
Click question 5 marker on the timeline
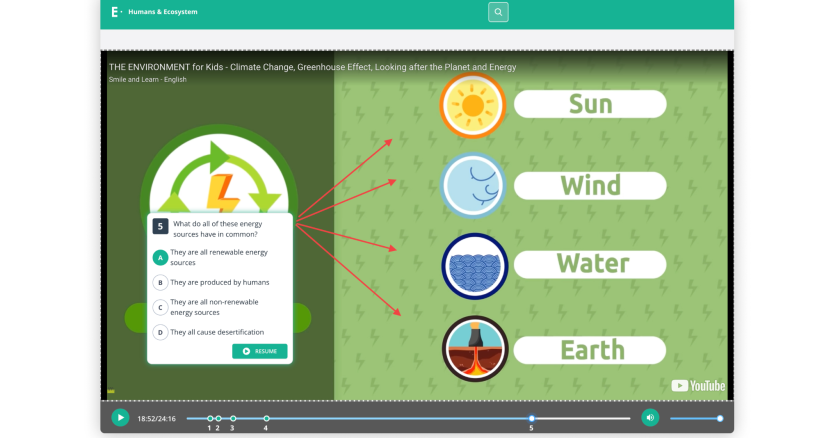coord(532,418)
